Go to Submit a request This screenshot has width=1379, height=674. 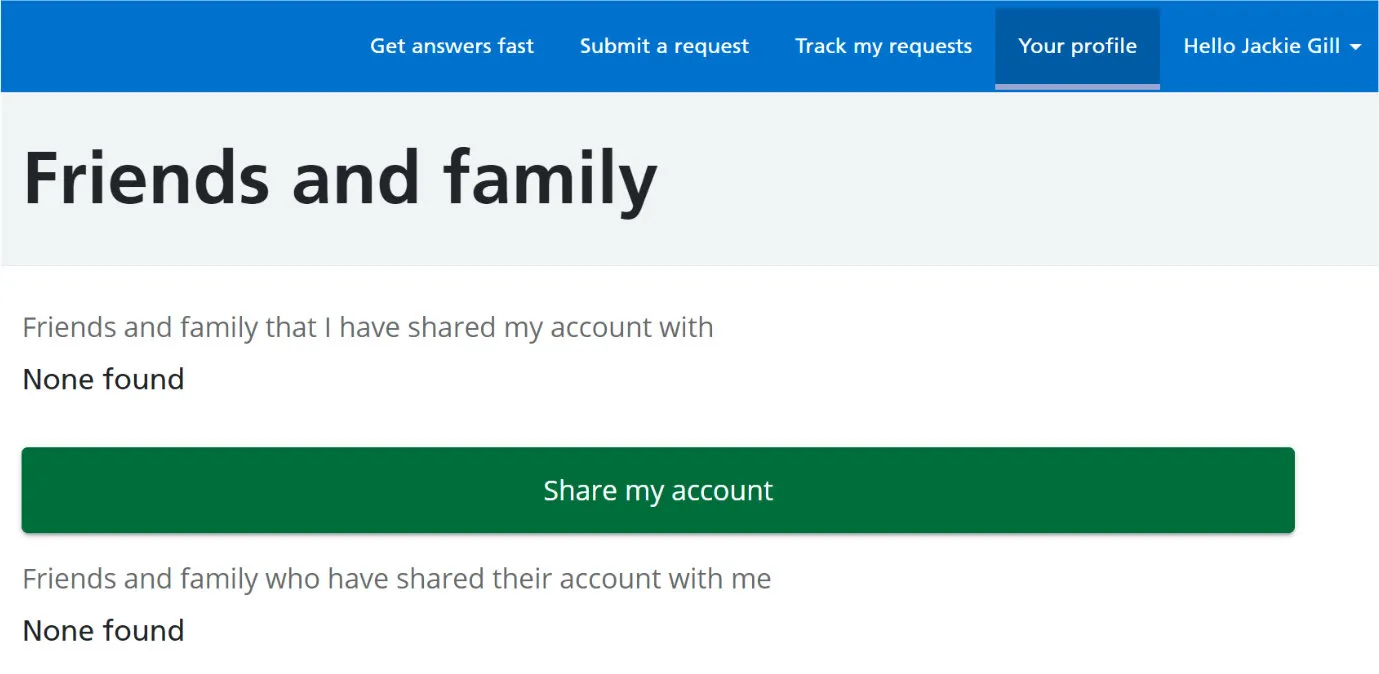click(x=664, y=46)
